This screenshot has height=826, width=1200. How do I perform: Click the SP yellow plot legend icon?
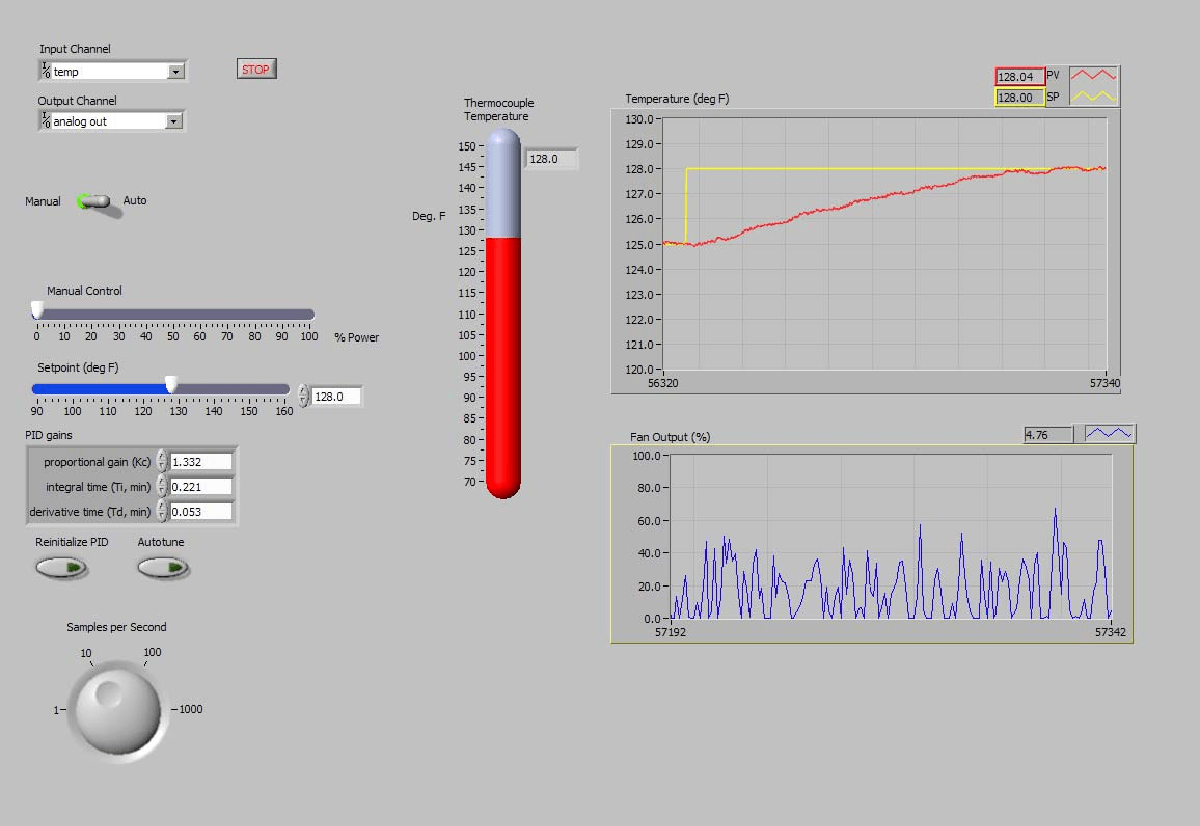pos(1093,97)
